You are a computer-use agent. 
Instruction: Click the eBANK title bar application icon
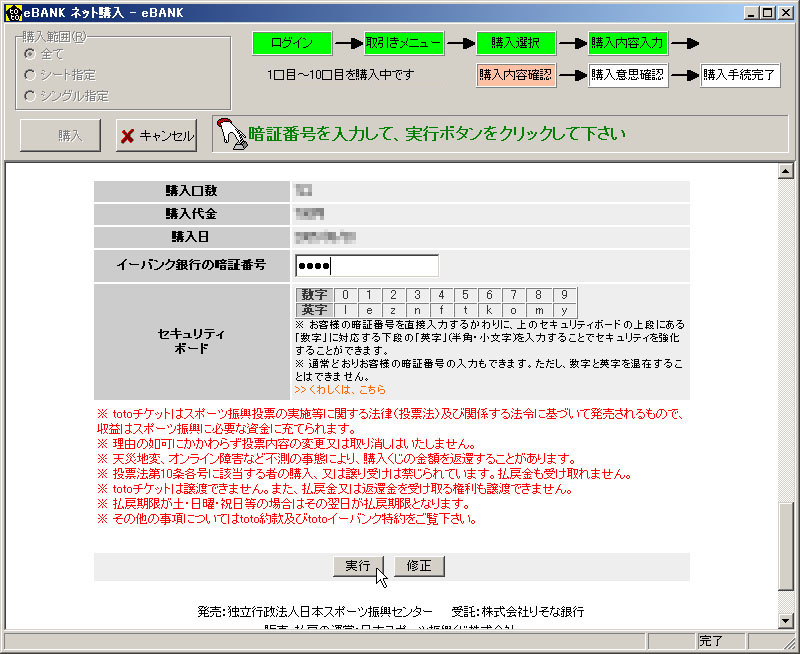[12, 12]
